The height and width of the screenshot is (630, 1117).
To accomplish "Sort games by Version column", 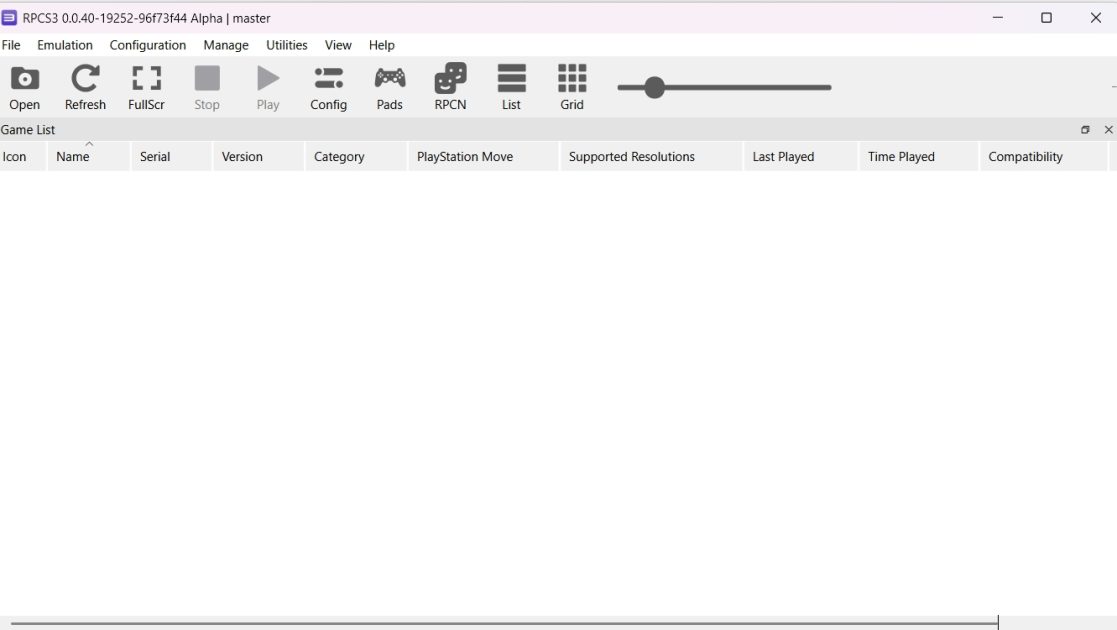I will [259, 157].
